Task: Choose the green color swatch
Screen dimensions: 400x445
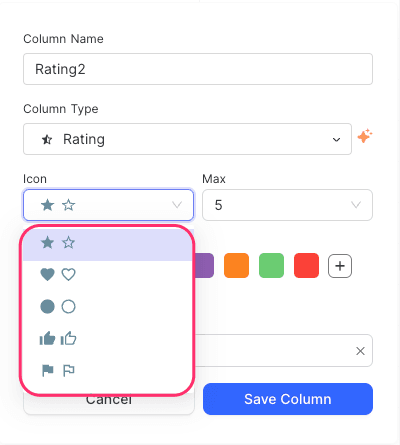Action: (x=271, y=266)
